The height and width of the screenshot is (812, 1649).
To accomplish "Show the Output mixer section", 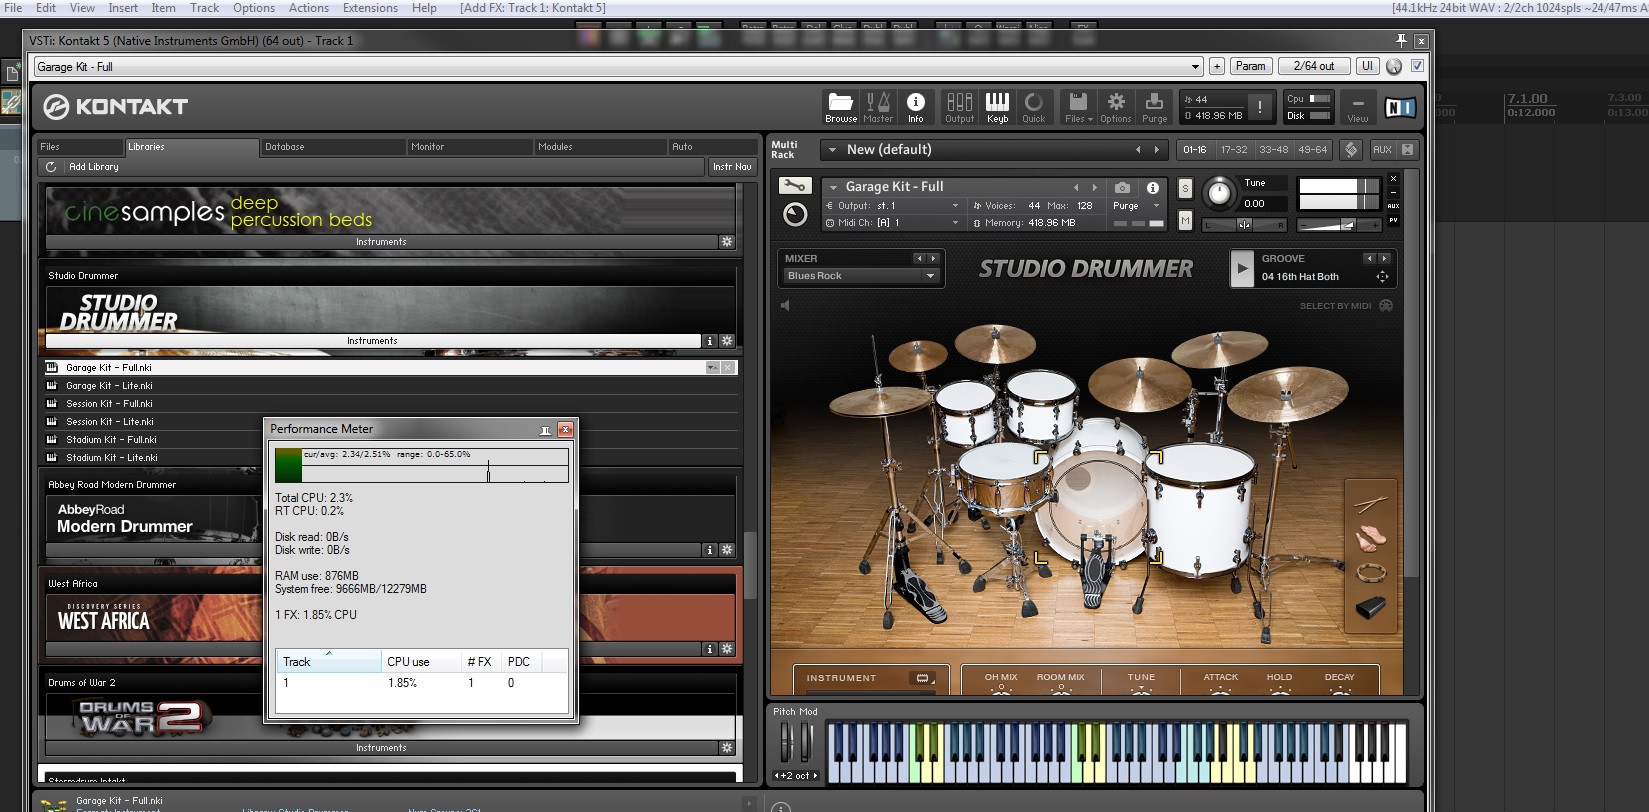I will point(959,106).
